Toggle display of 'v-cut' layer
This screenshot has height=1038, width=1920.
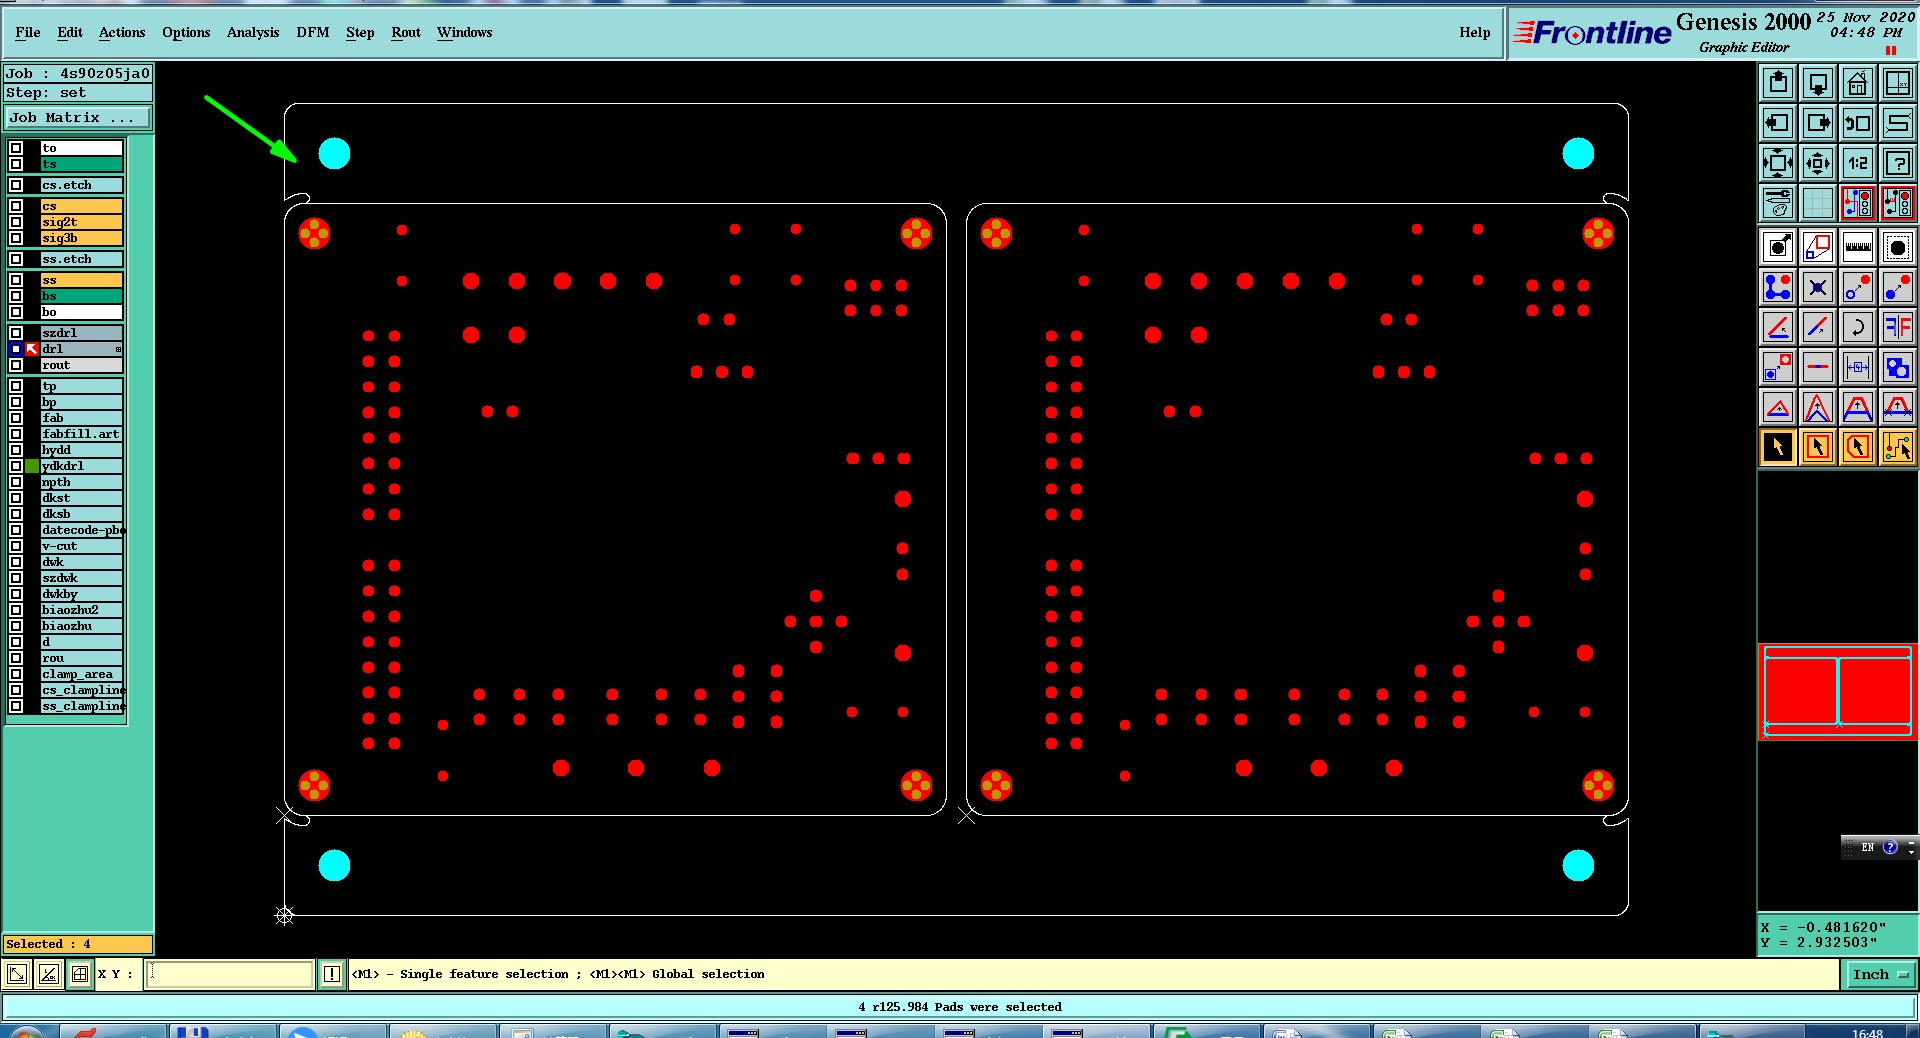point(16,546)
